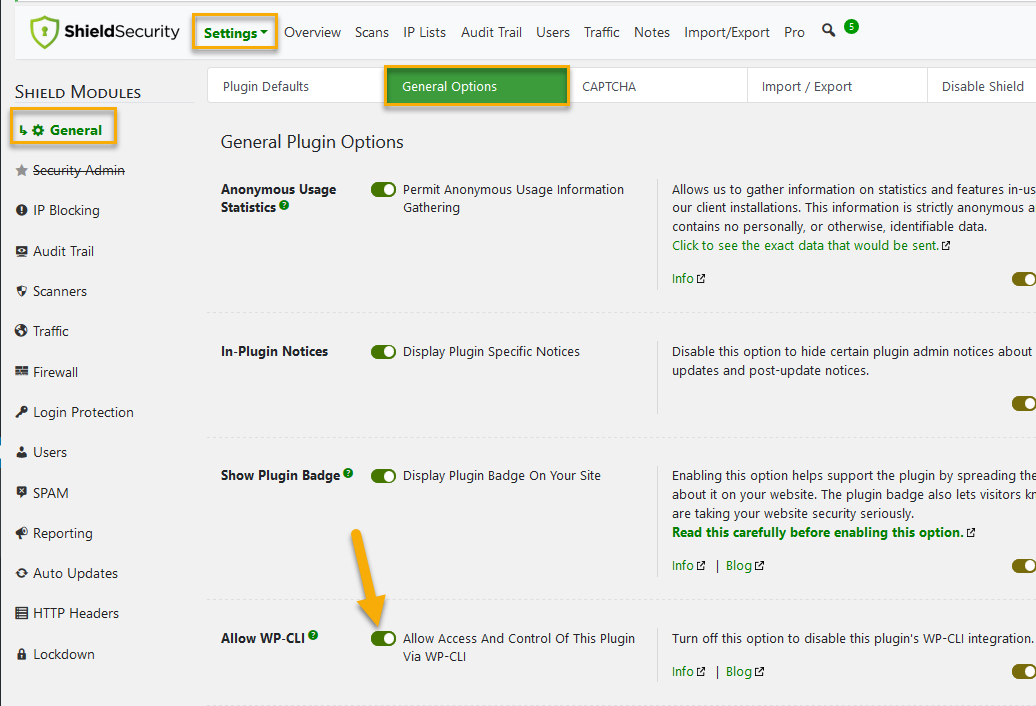The width and height of the screenshot is (1036, 706).
Task: Click the SPAM sidebar icon
Action: (21, 493)
